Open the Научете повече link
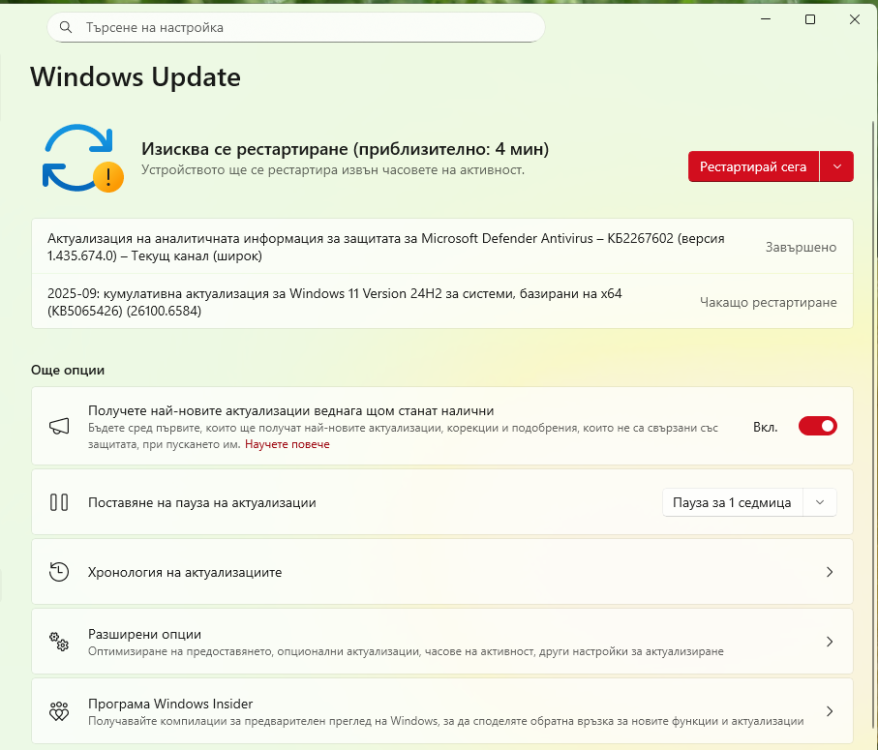The image size is (878, 750). (x=287, y=444)
